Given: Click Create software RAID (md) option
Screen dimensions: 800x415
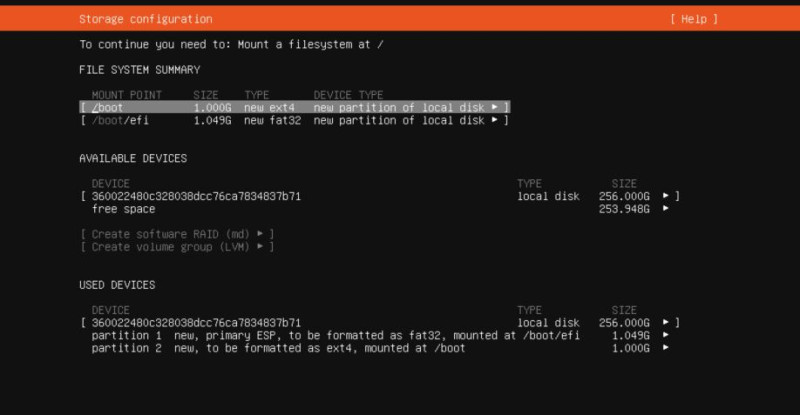Looking at the screenshot, I should pos(177,234).
